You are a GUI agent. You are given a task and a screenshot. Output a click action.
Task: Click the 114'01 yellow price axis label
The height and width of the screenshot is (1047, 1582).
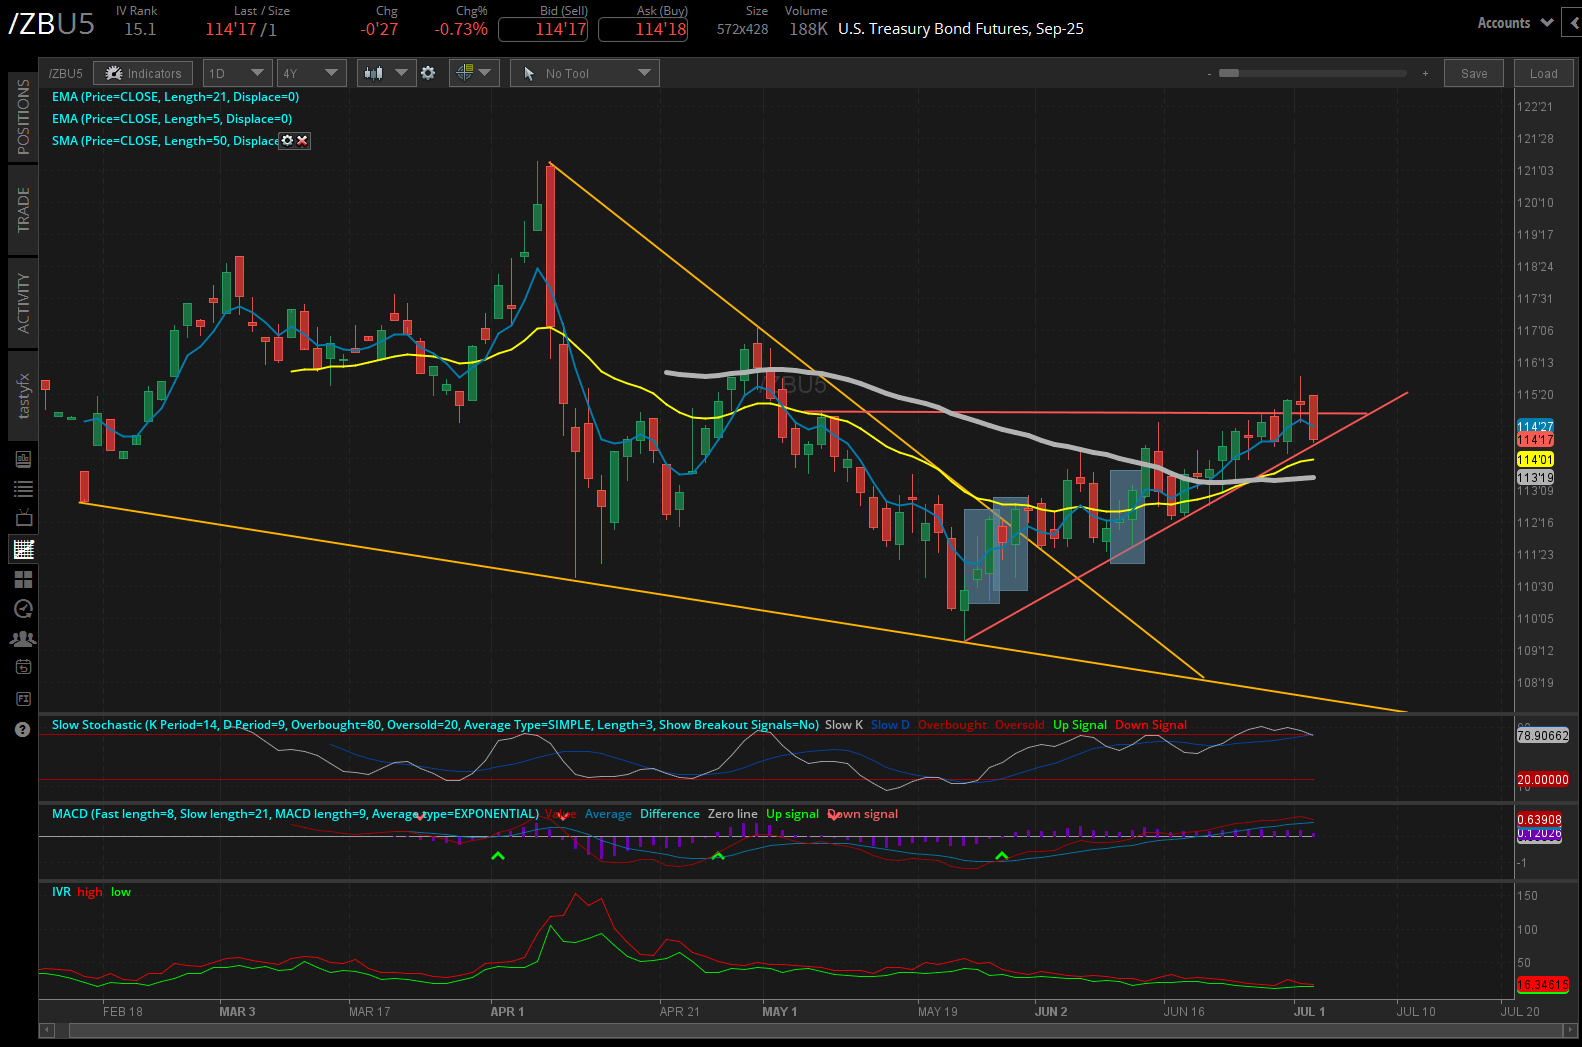coord(1535,460)
